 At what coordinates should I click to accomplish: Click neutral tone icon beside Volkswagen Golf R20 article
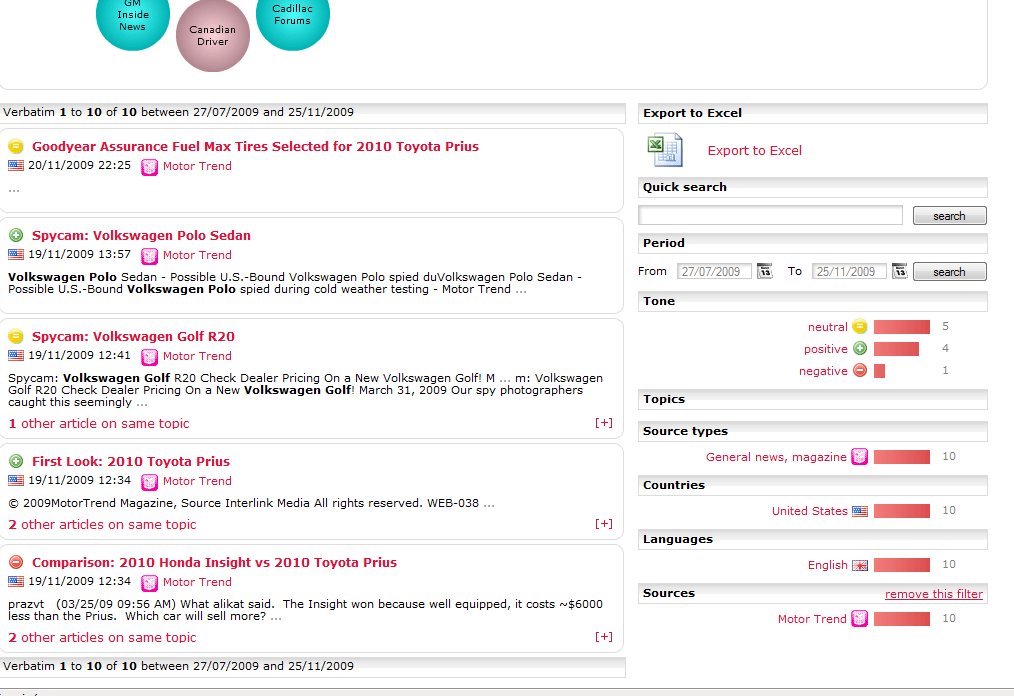click(x=16, y=336)
